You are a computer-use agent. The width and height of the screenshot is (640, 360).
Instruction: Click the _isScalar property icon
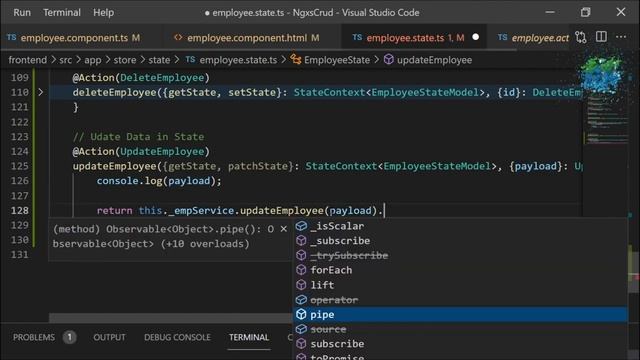click(301, 226)
